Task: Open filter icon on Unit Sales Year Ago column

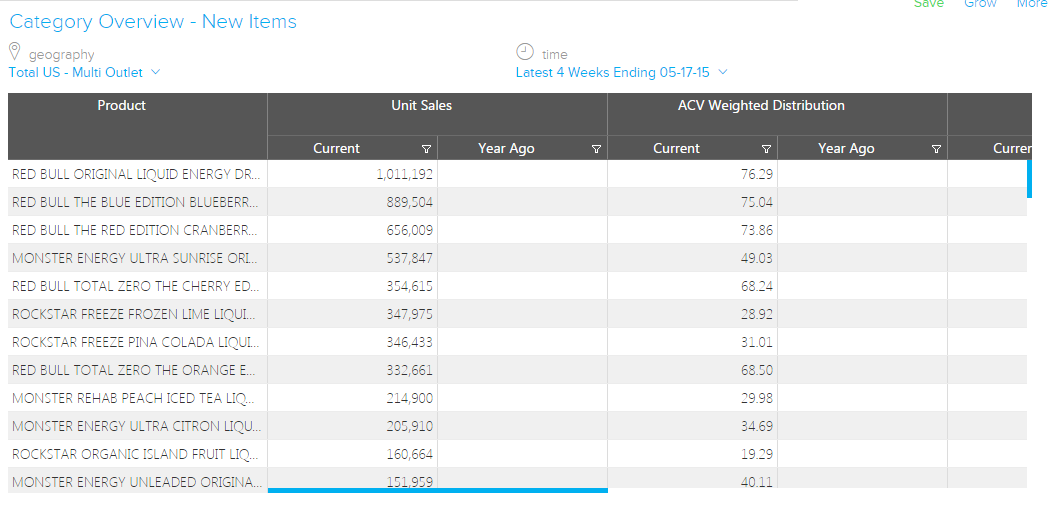Action: pyautogui.click(x=597, y=149)
